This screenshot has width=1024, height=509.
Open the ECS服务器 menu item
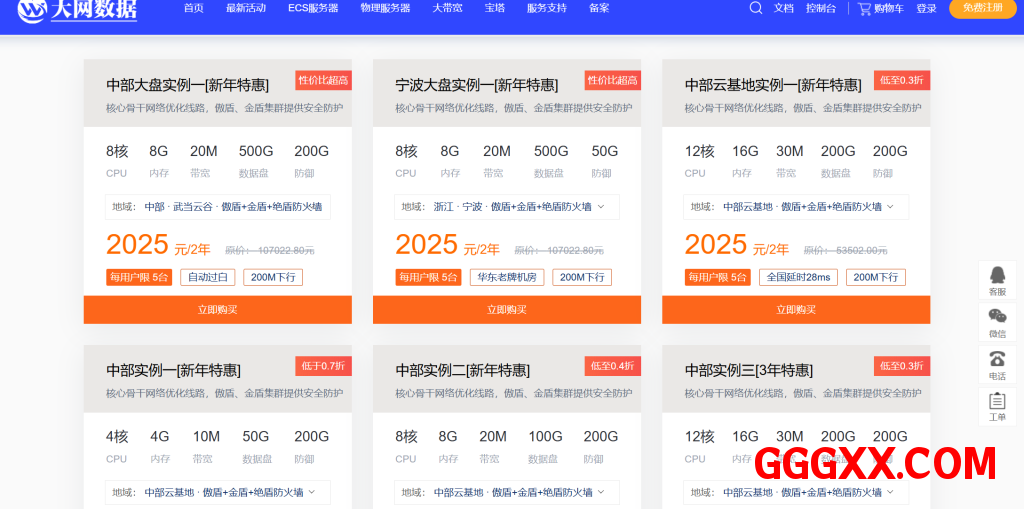[313, 8]
